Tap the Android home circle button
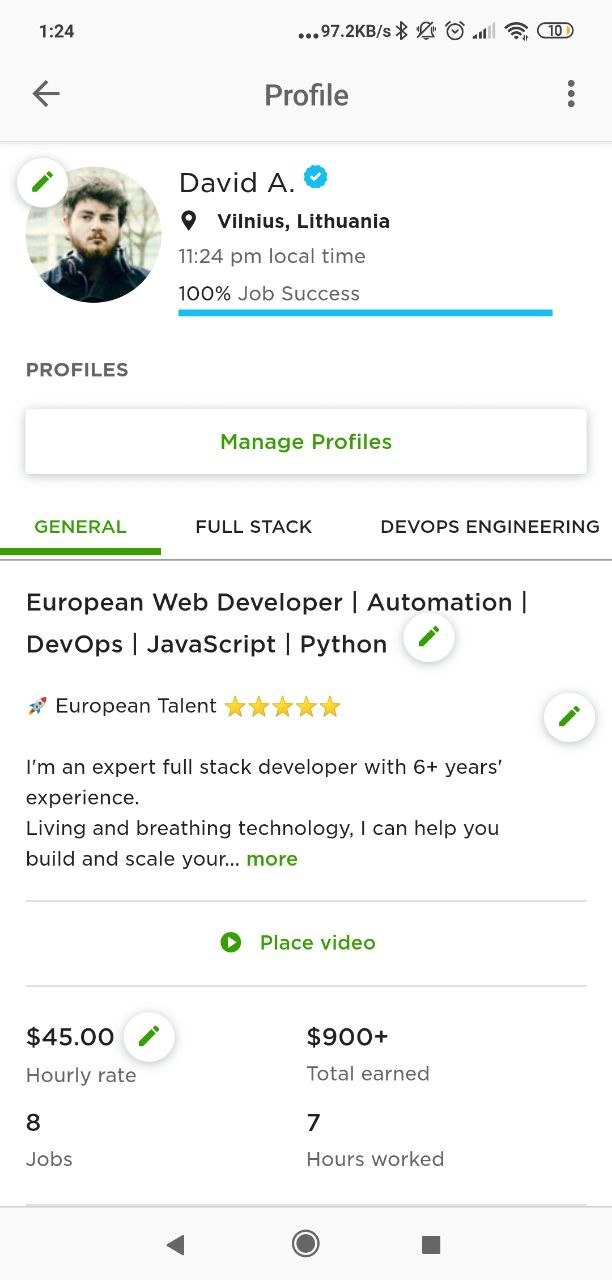Viewport: 612px width, 1280px height. coord(306,1243)
